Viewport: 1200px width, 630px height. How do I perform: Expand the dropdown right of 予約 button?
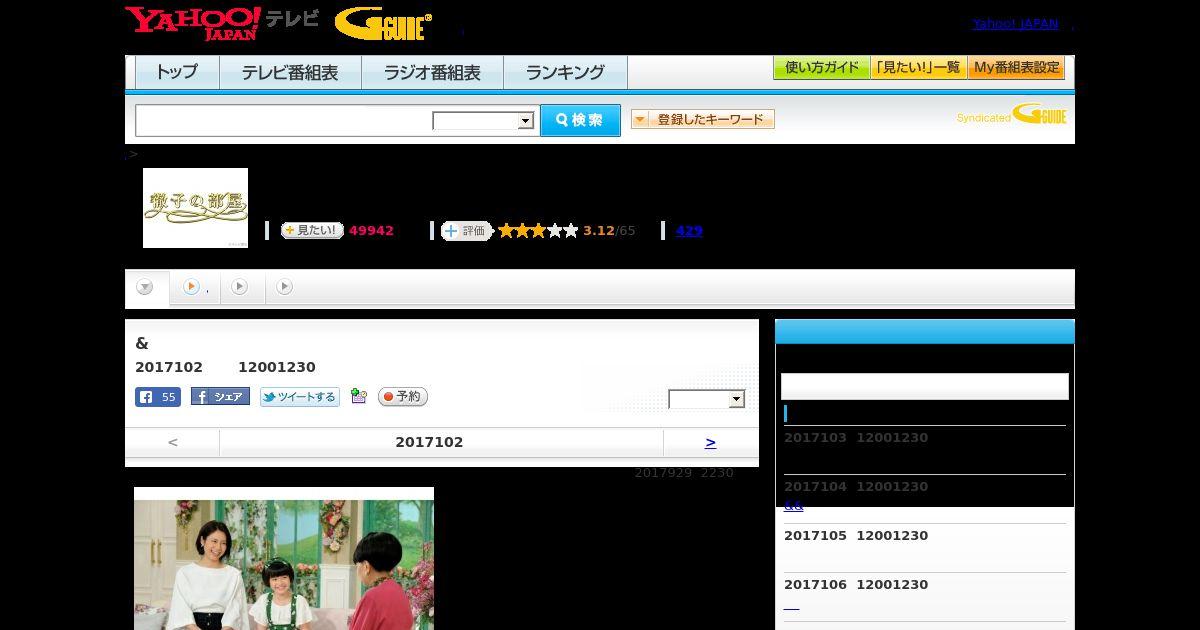[707, 399]
